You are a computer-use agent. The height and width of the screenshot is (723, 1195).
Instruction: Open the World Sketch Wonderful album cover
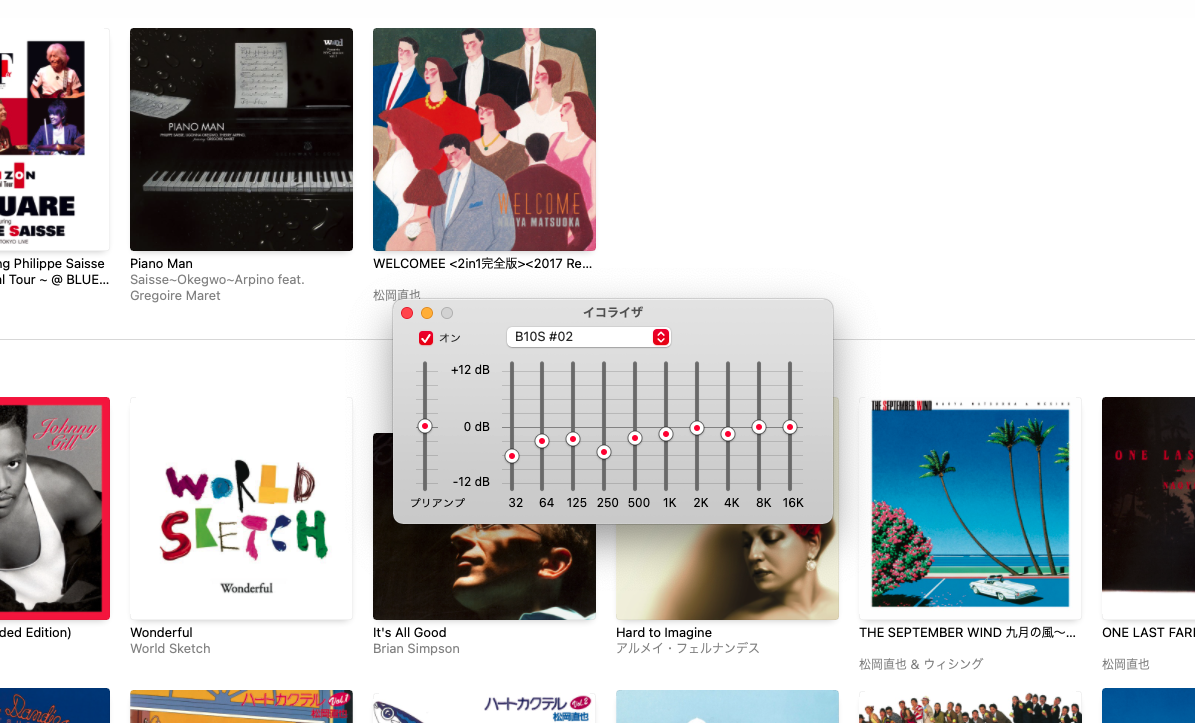click(x=242, y=508)
